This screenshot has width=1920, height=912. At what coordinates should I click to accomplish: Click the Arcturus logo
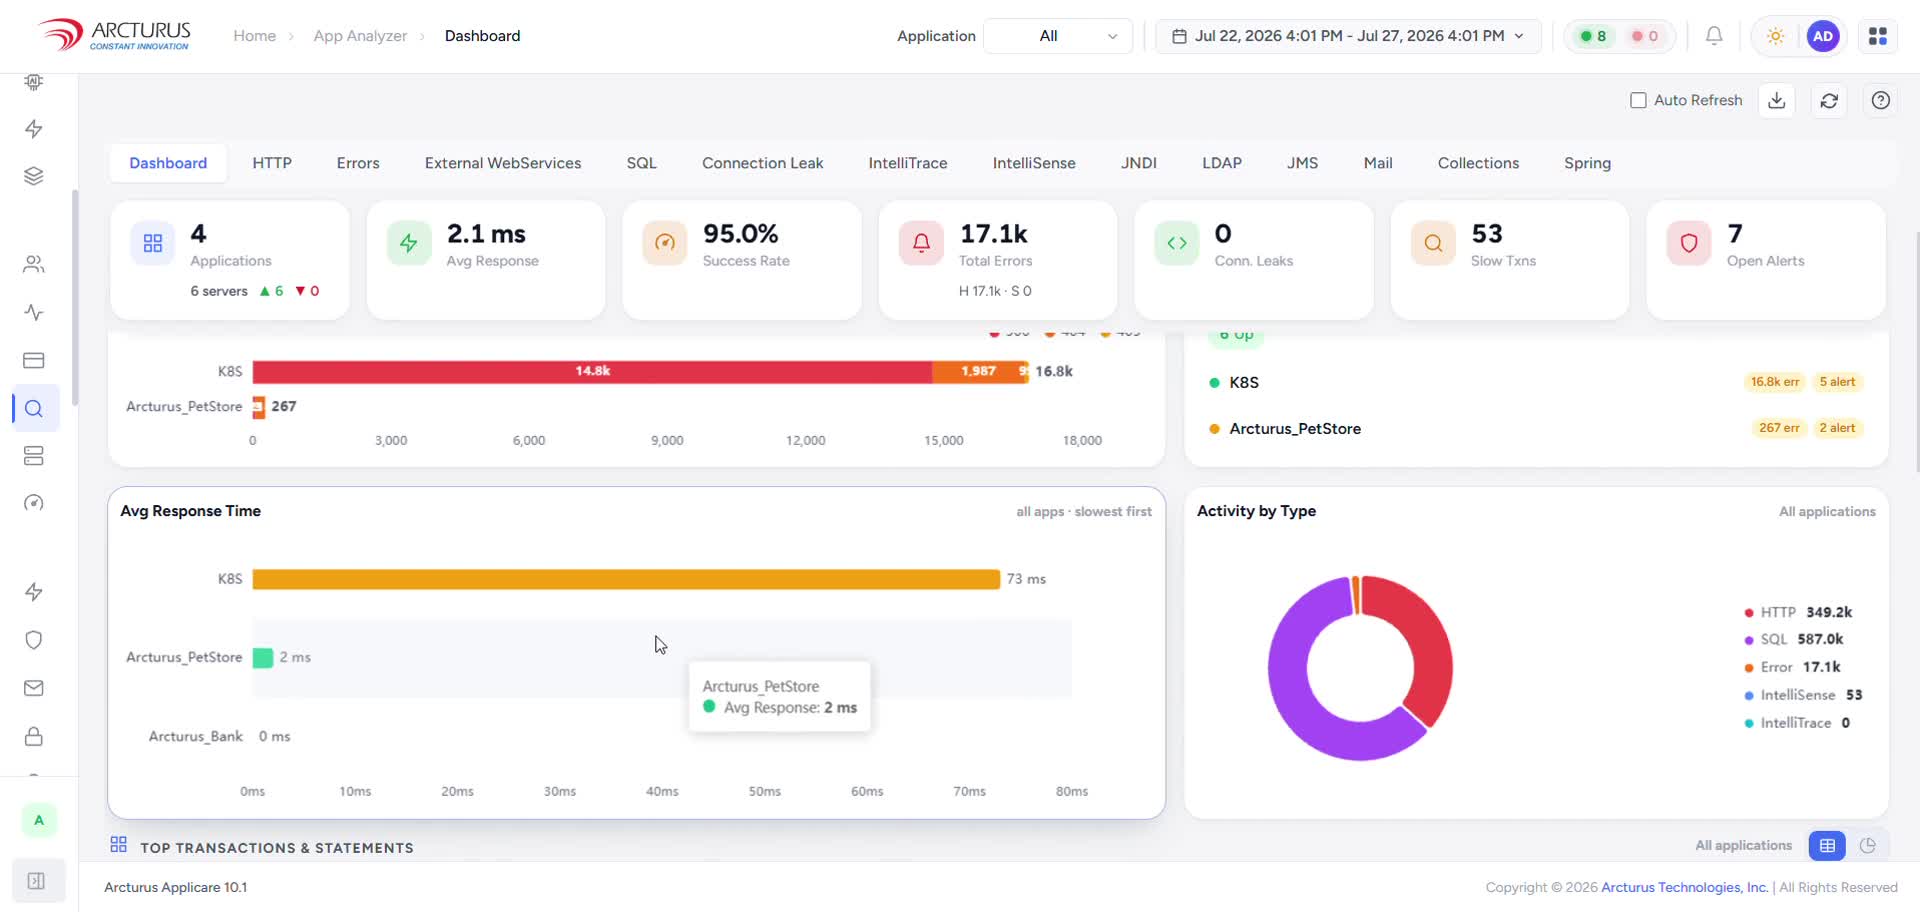point(114,35)
